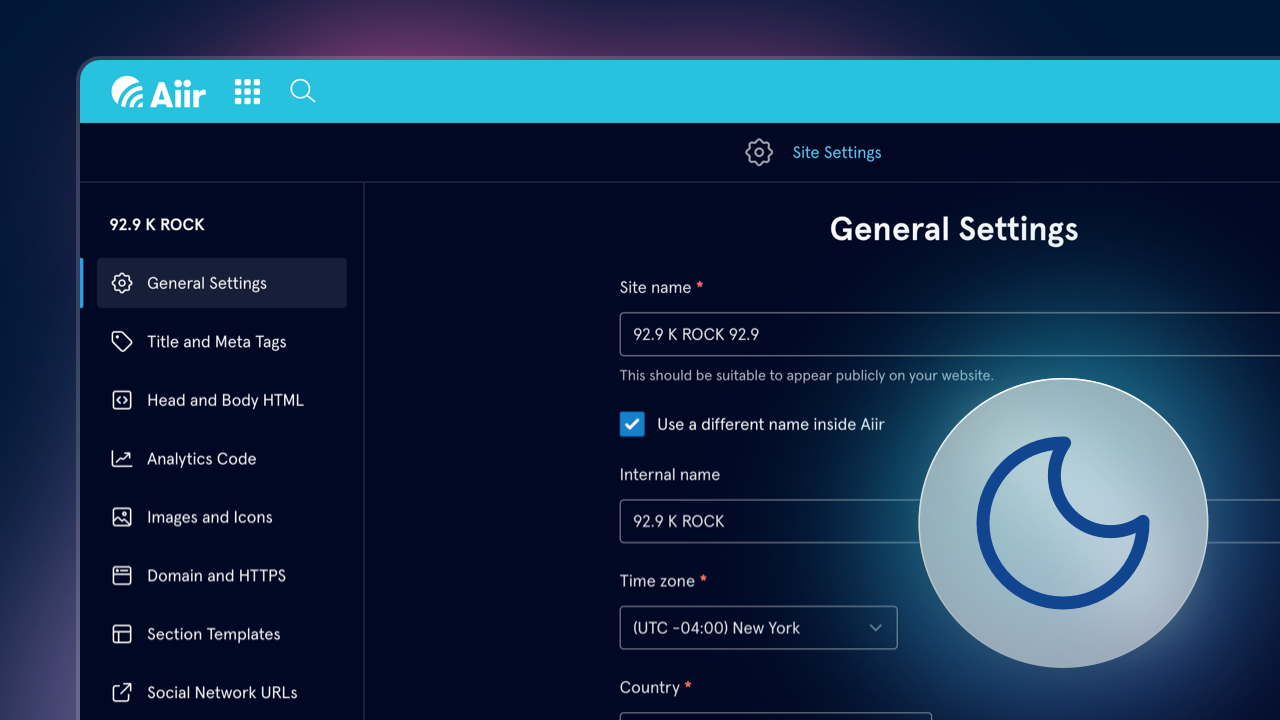Screen dimensions: 1280x720
Task: Click the Social Network URLs external-link icon
Action: pos(122,692)
